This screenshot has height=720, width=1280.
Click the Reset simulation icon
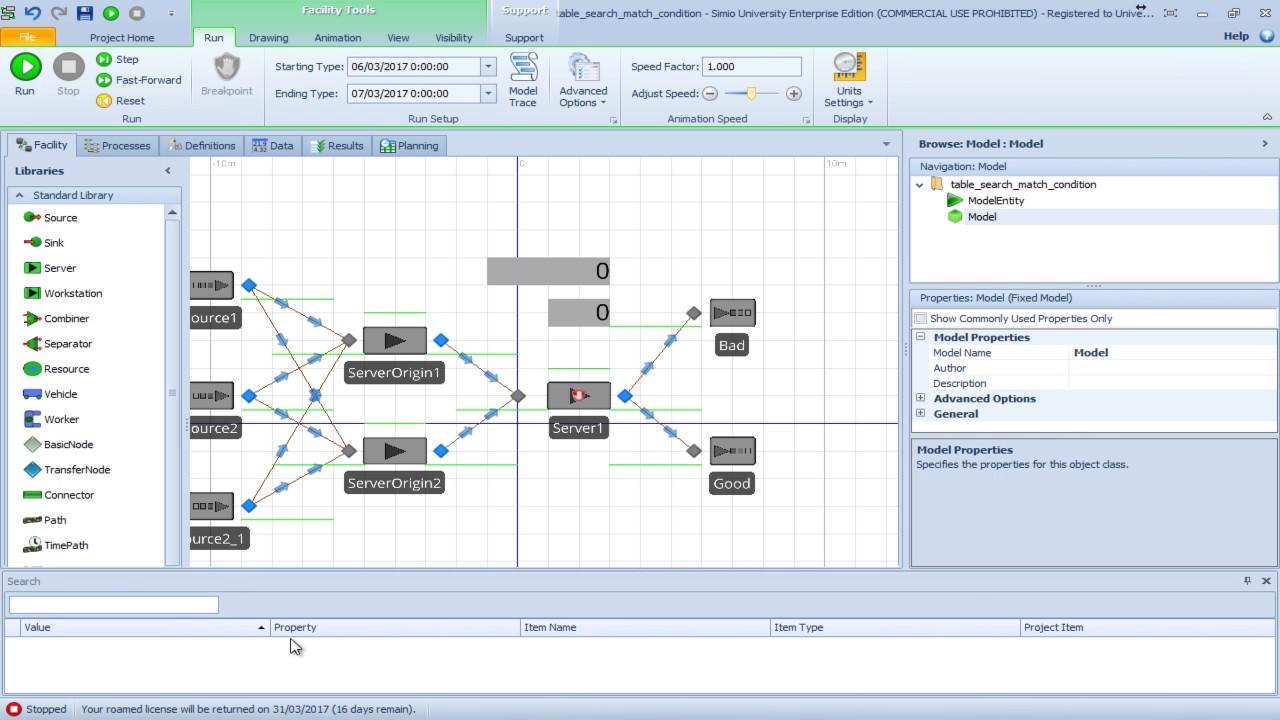[x=104, y=101]
